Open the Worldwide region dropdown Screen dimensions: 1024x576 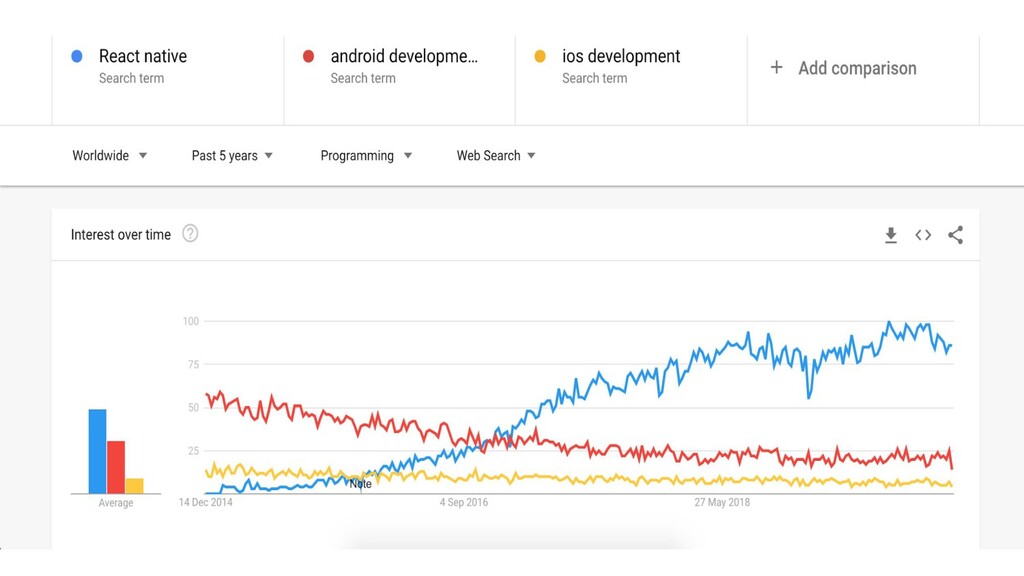coord(110,155)
